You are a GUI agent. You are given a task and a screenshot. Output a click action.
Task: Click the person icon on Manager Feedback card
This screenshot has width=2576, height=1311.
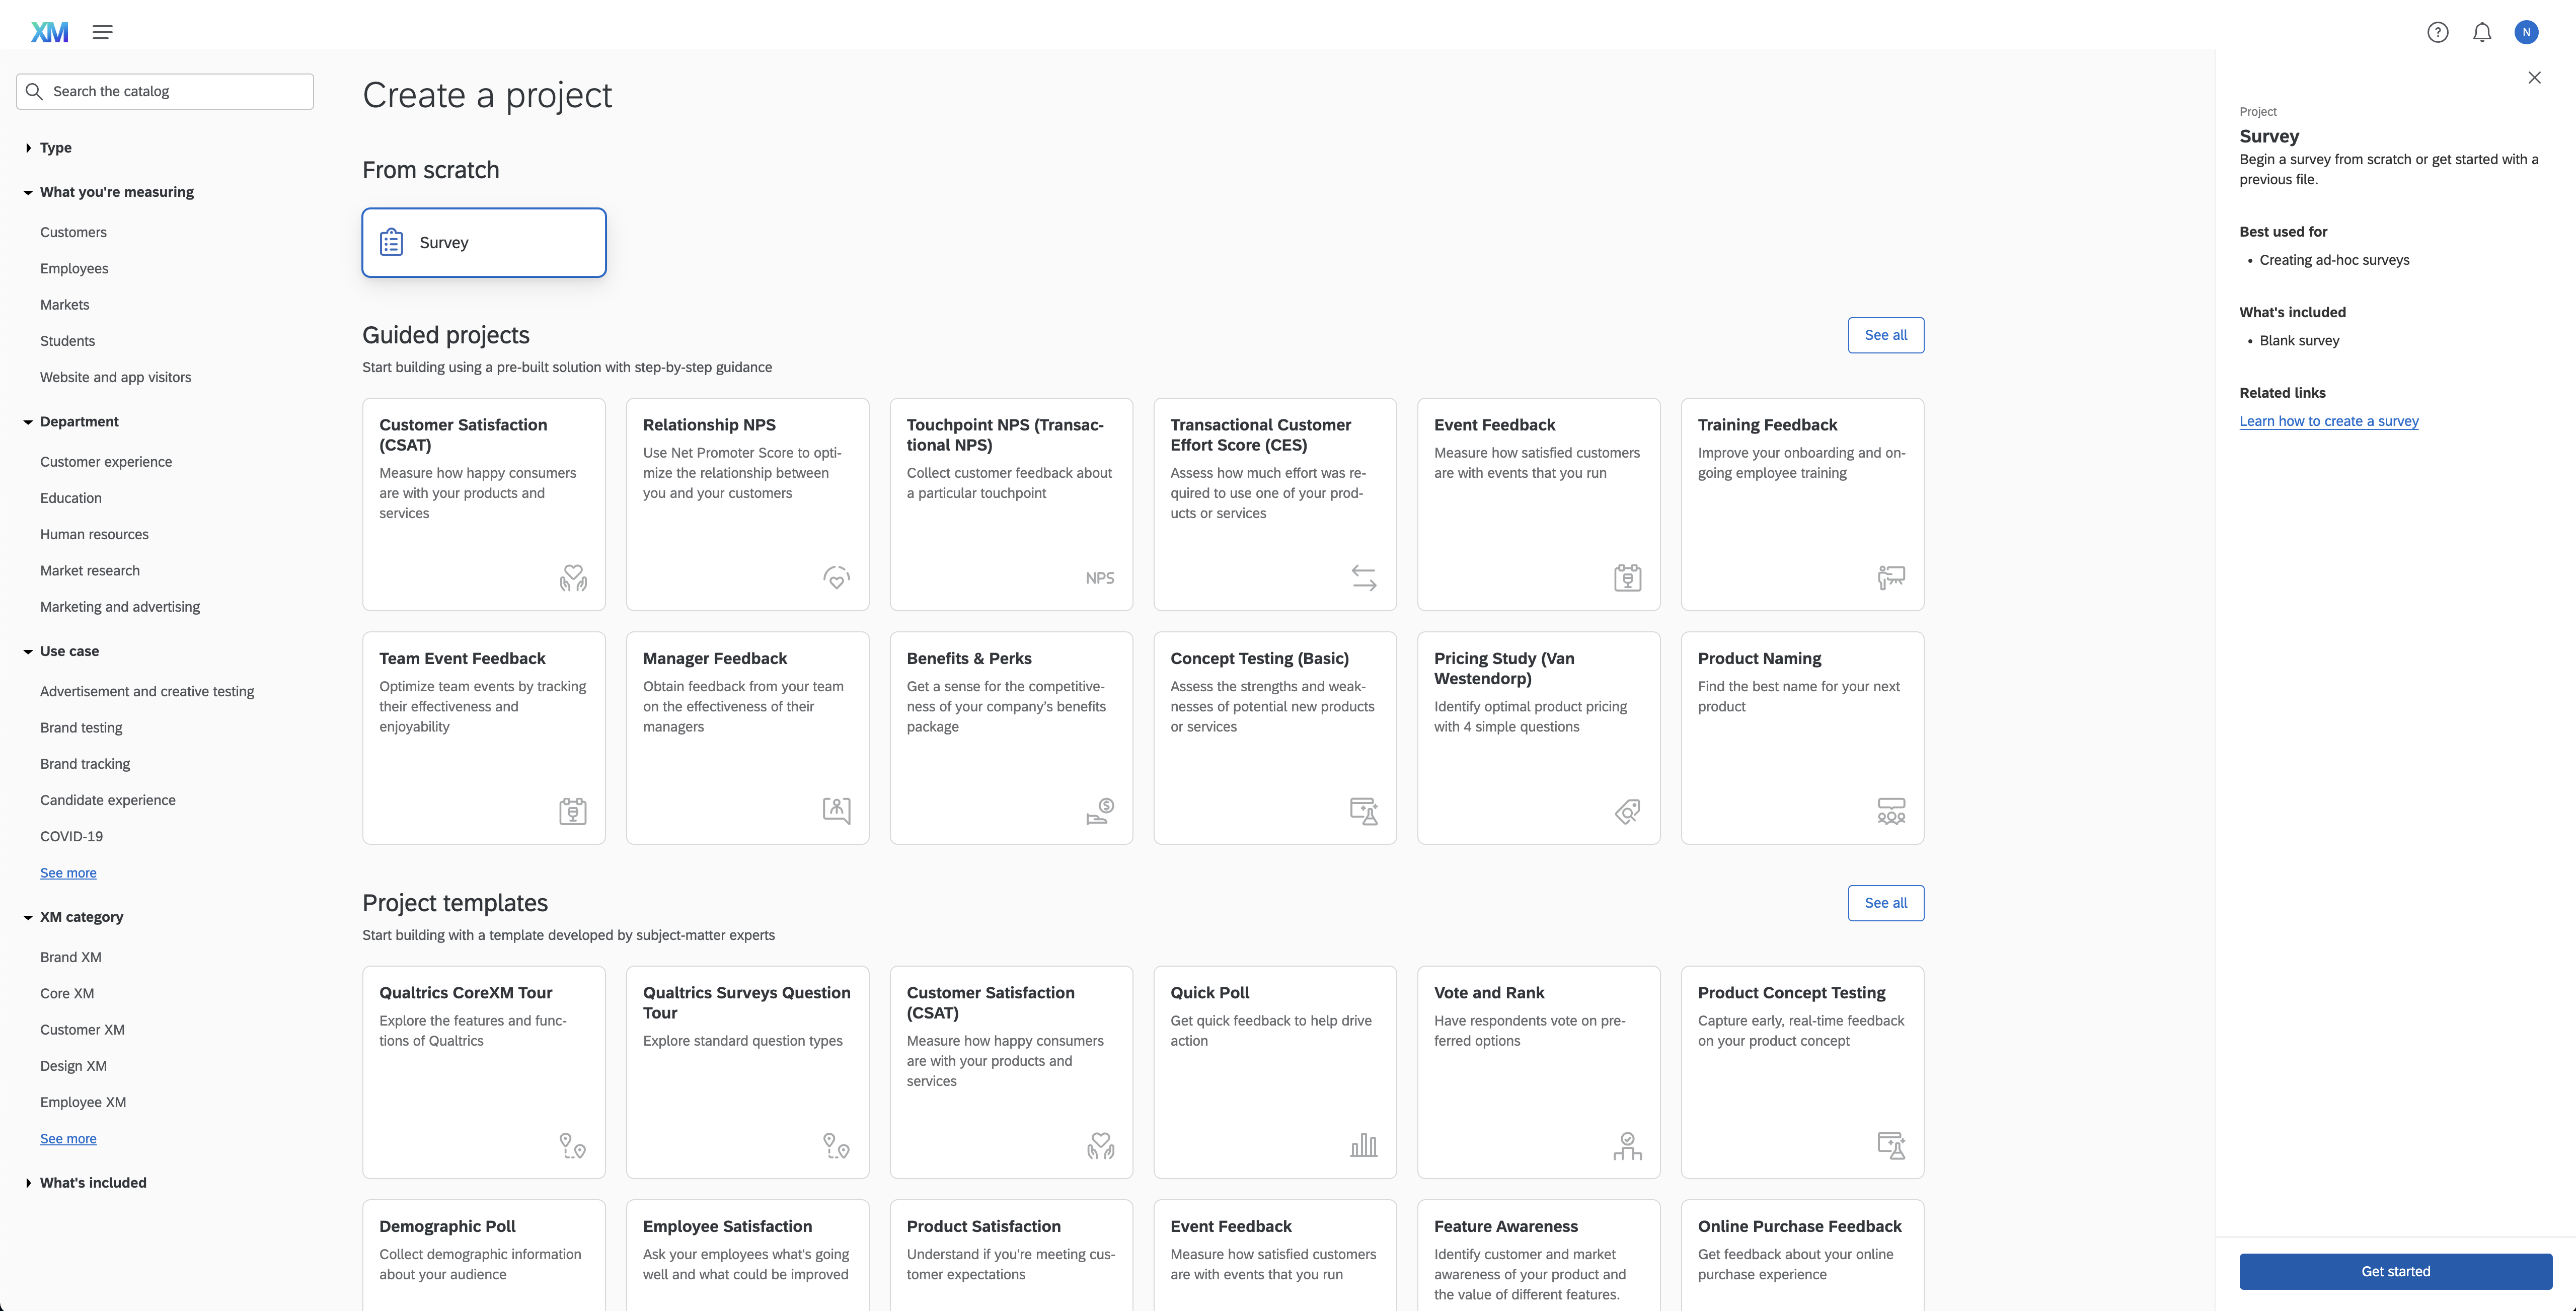[836, 811]
